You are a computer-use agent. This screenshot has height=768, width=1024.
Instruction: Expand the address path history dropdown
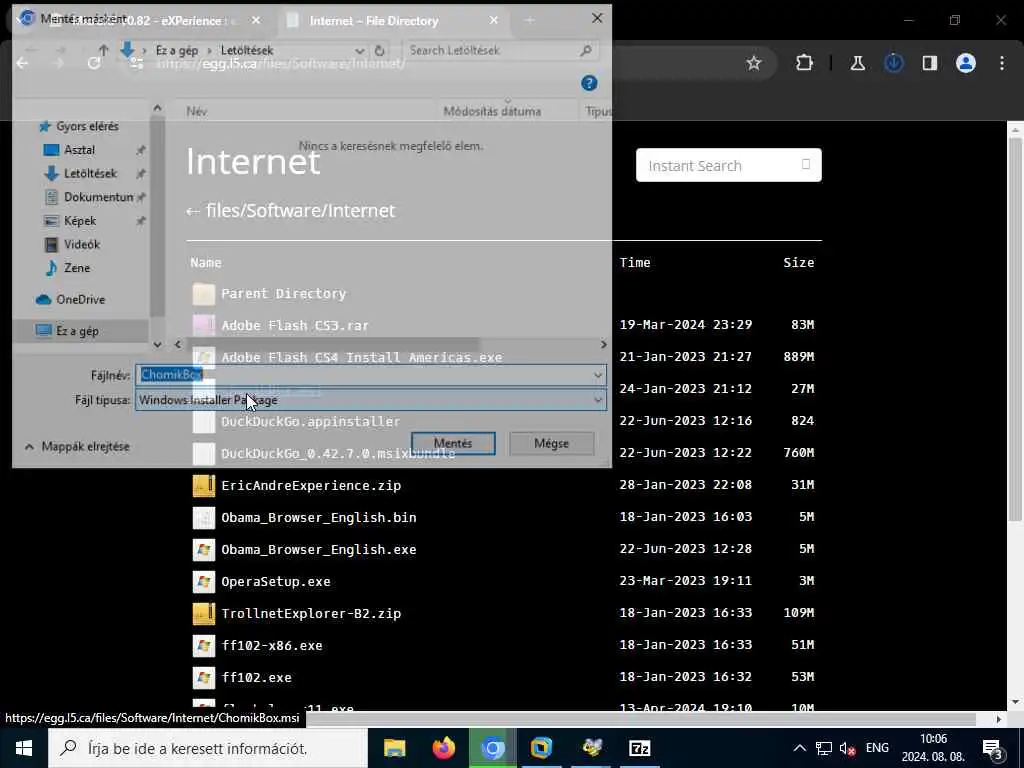359,50
